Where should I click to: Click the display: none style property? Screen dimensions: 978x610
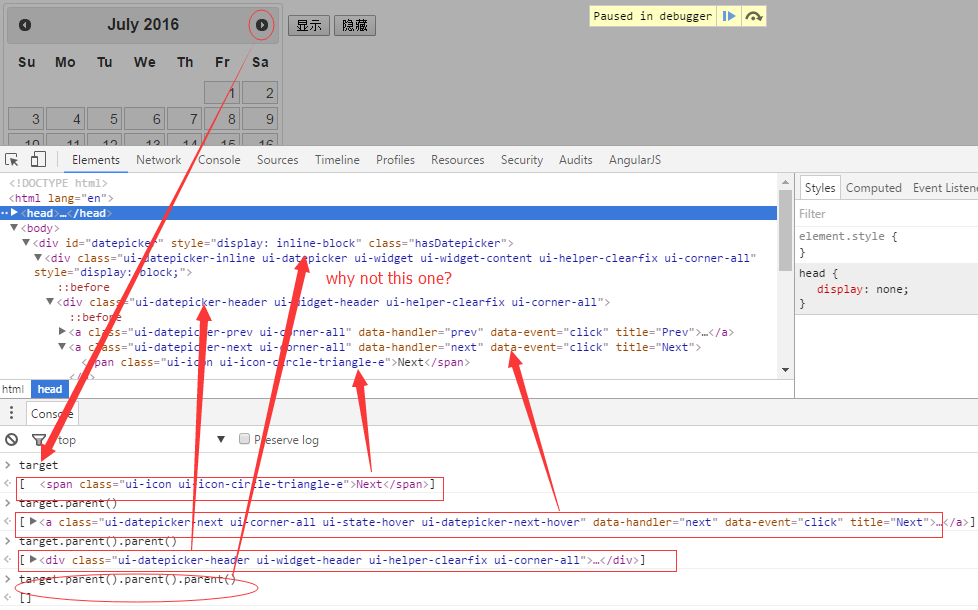(x=863, y=289)
